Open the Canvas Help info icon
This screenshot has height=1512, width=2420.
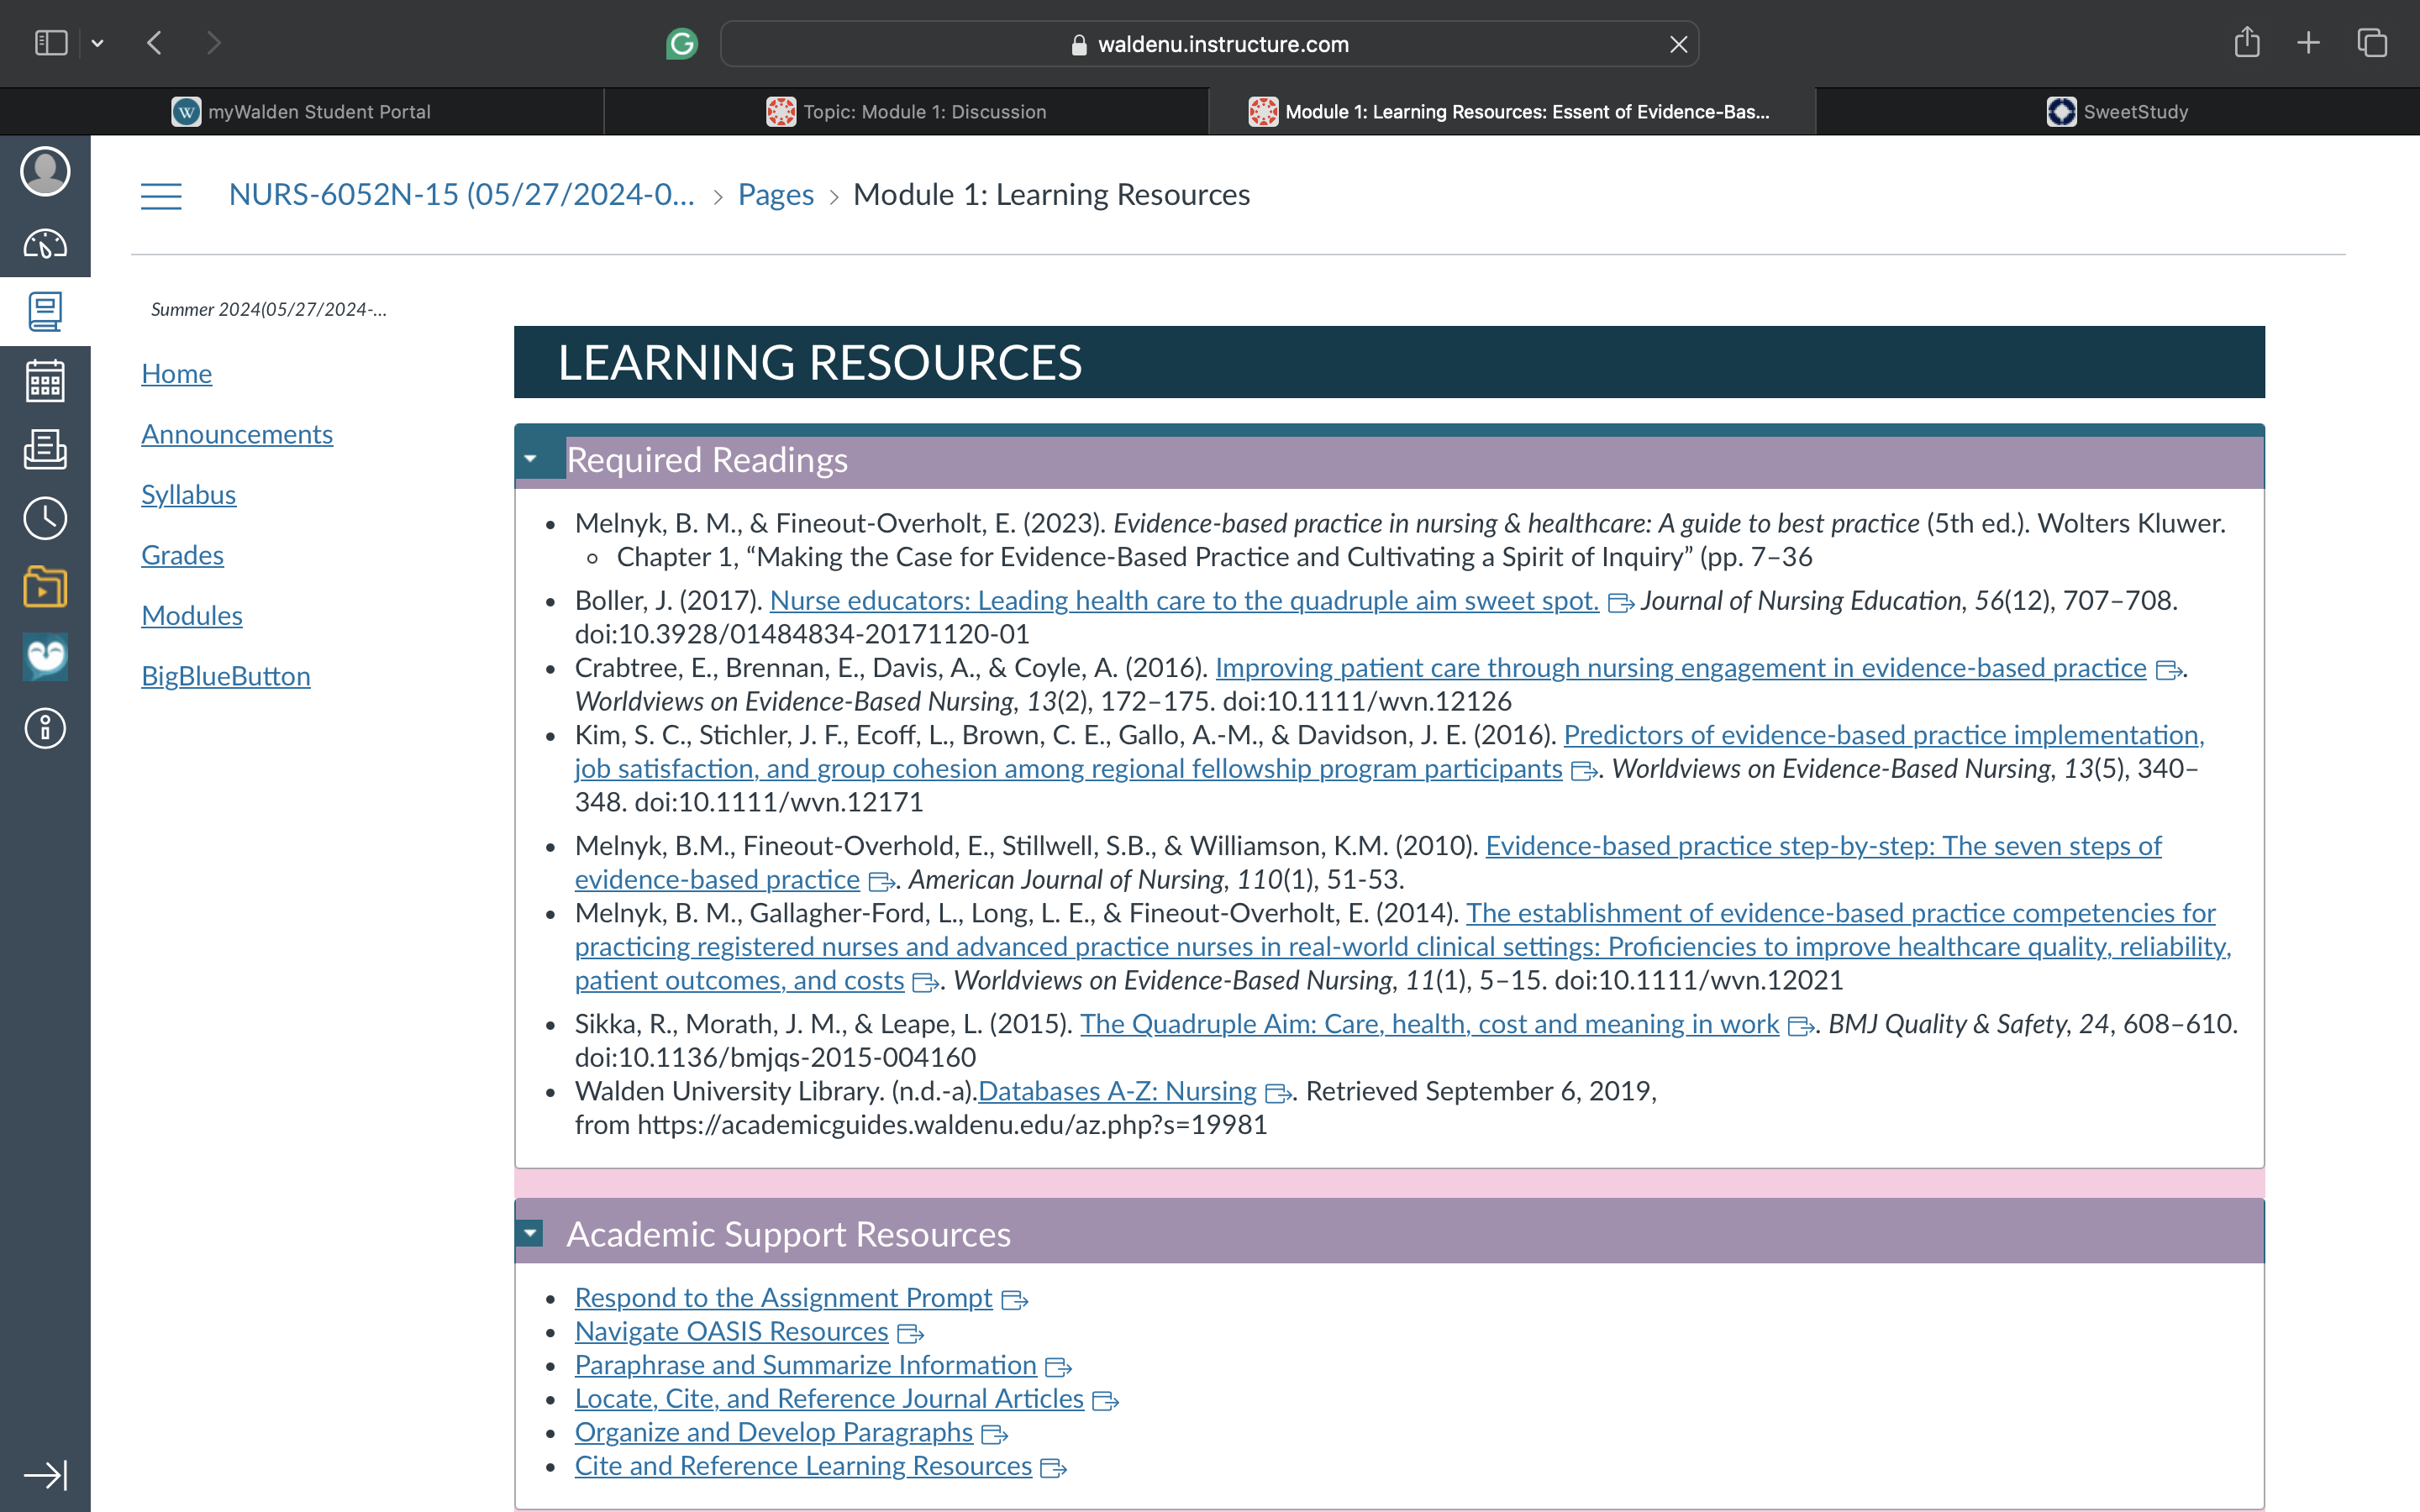45,728
